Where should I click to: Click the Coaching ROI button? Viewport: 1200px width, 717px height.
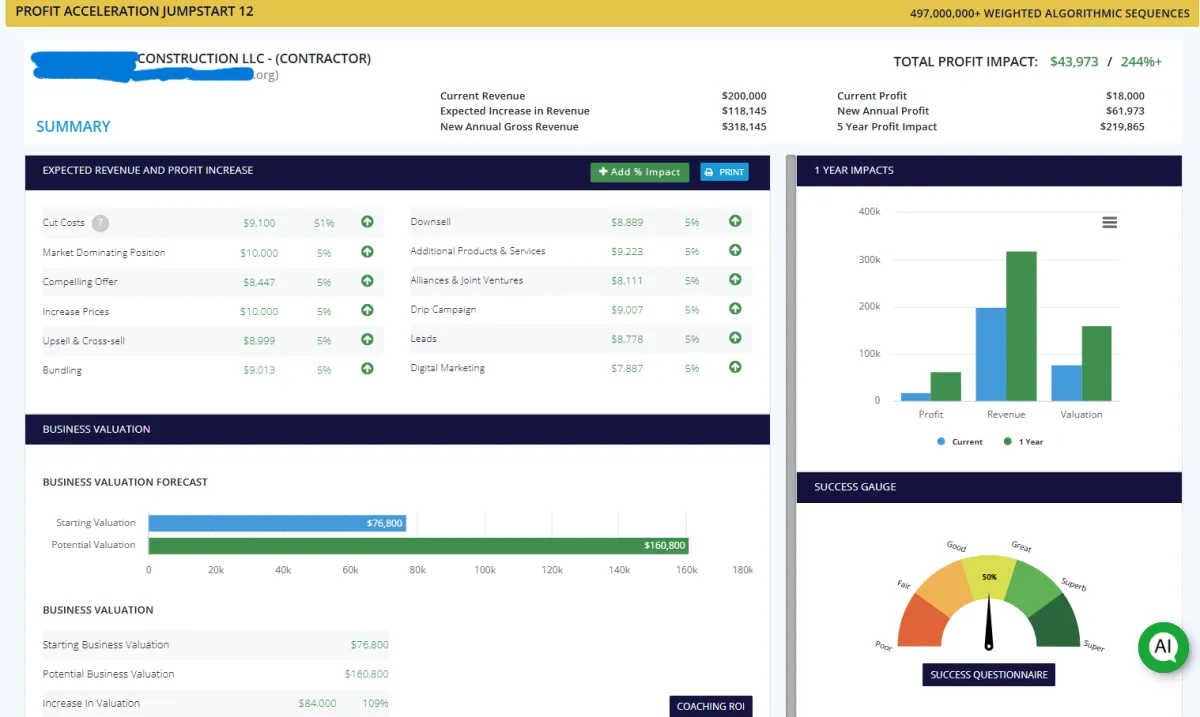pos(710,706)
